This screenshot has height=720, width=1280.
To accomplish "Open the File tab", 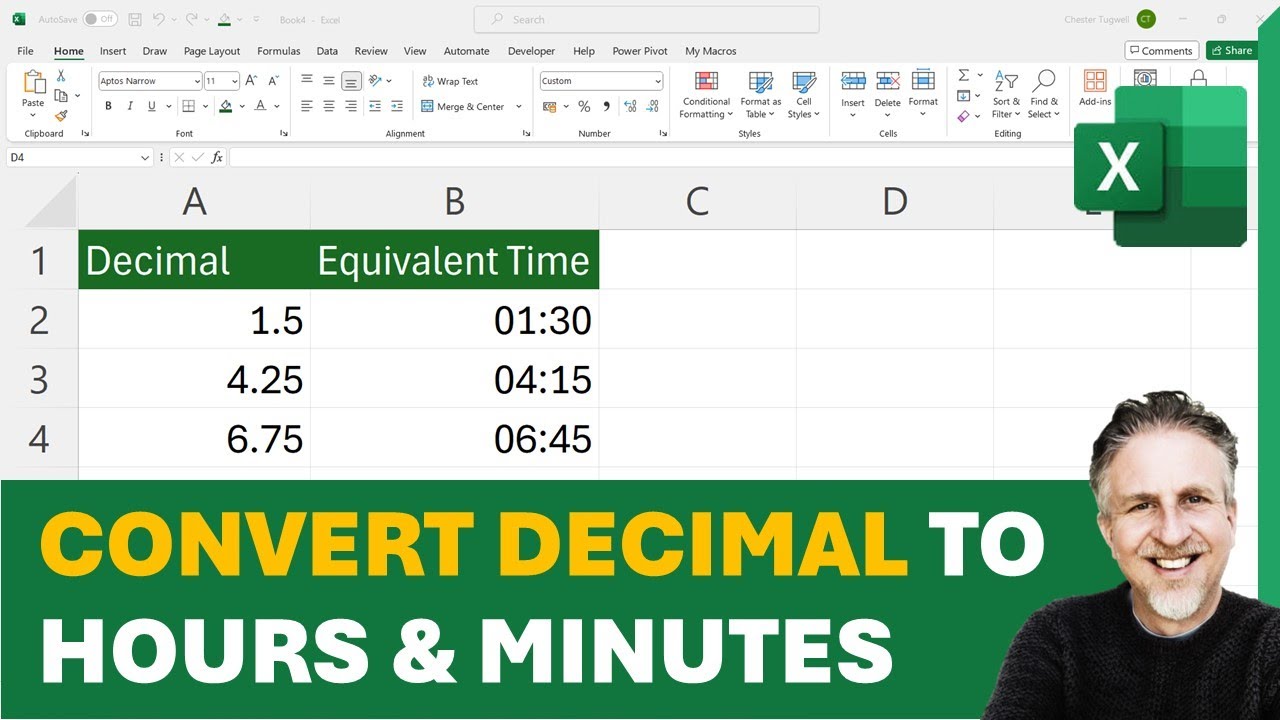I will [25, 51].
